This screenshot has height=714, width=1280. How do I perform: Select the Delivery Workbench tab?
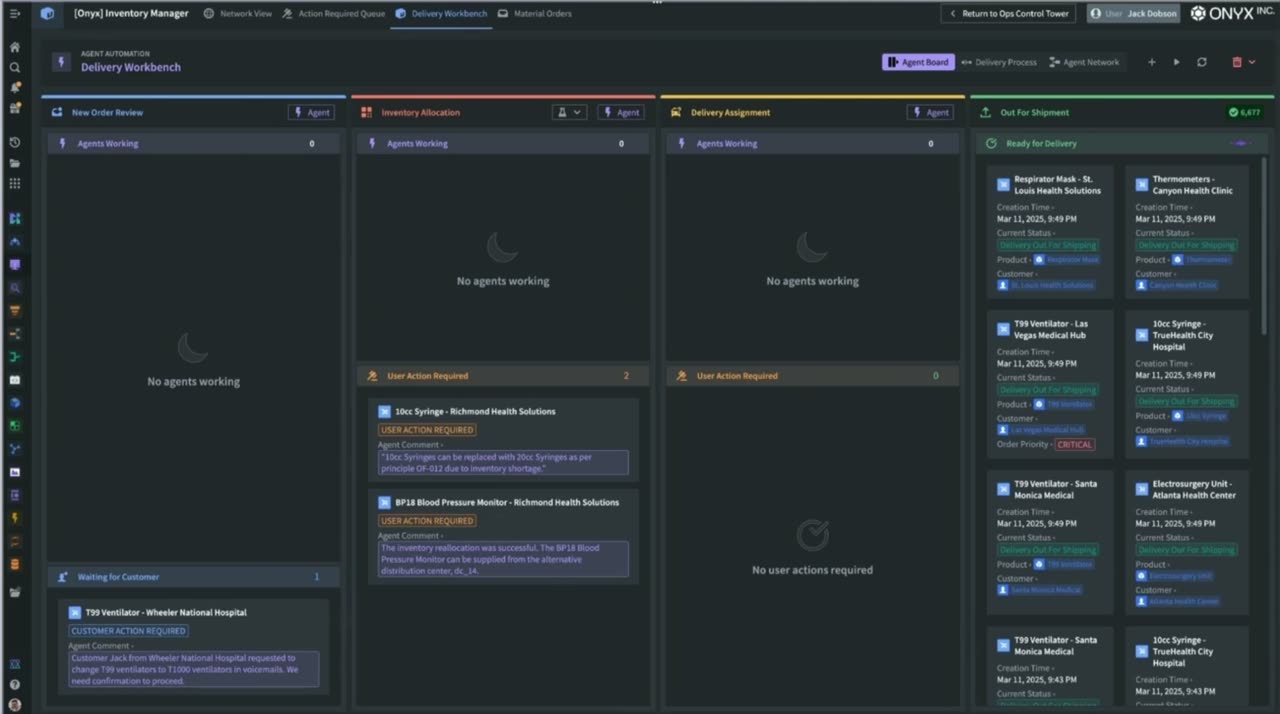click(x=441, y=14)
